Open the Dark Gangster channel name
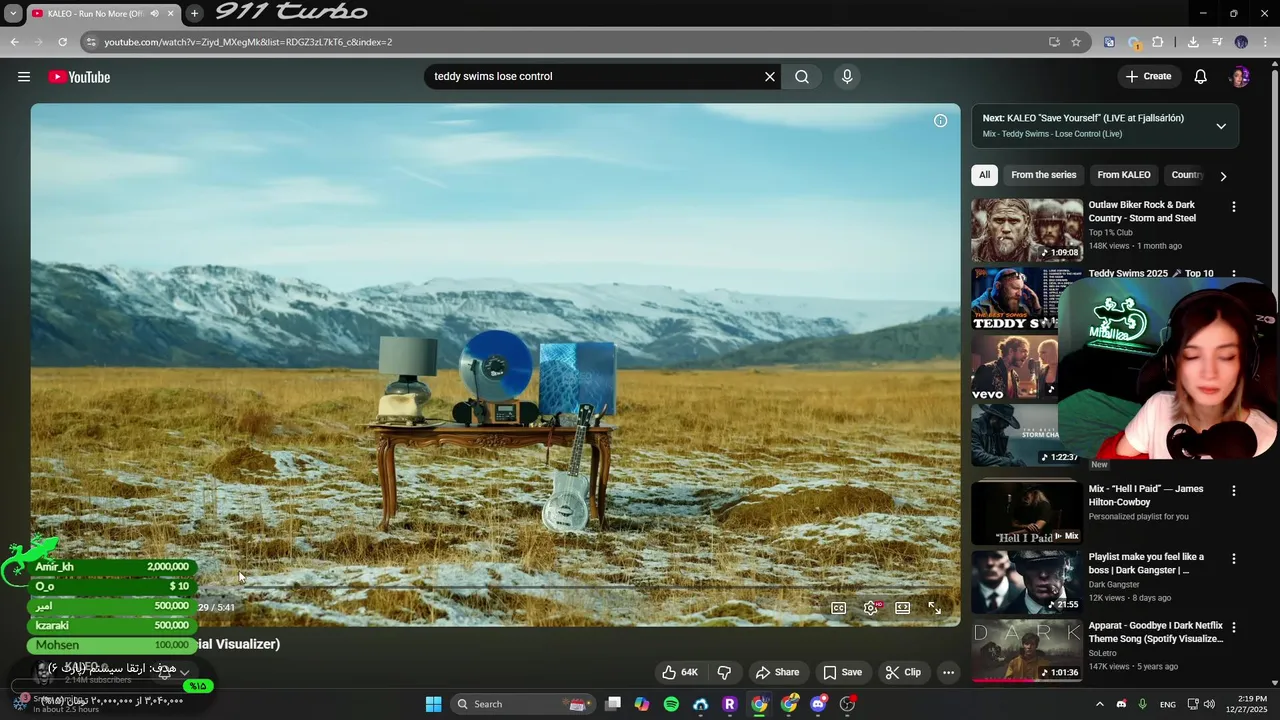The height and width of the screenshot is (720, 1280). pyautogui.click(x=1114, y=584)
